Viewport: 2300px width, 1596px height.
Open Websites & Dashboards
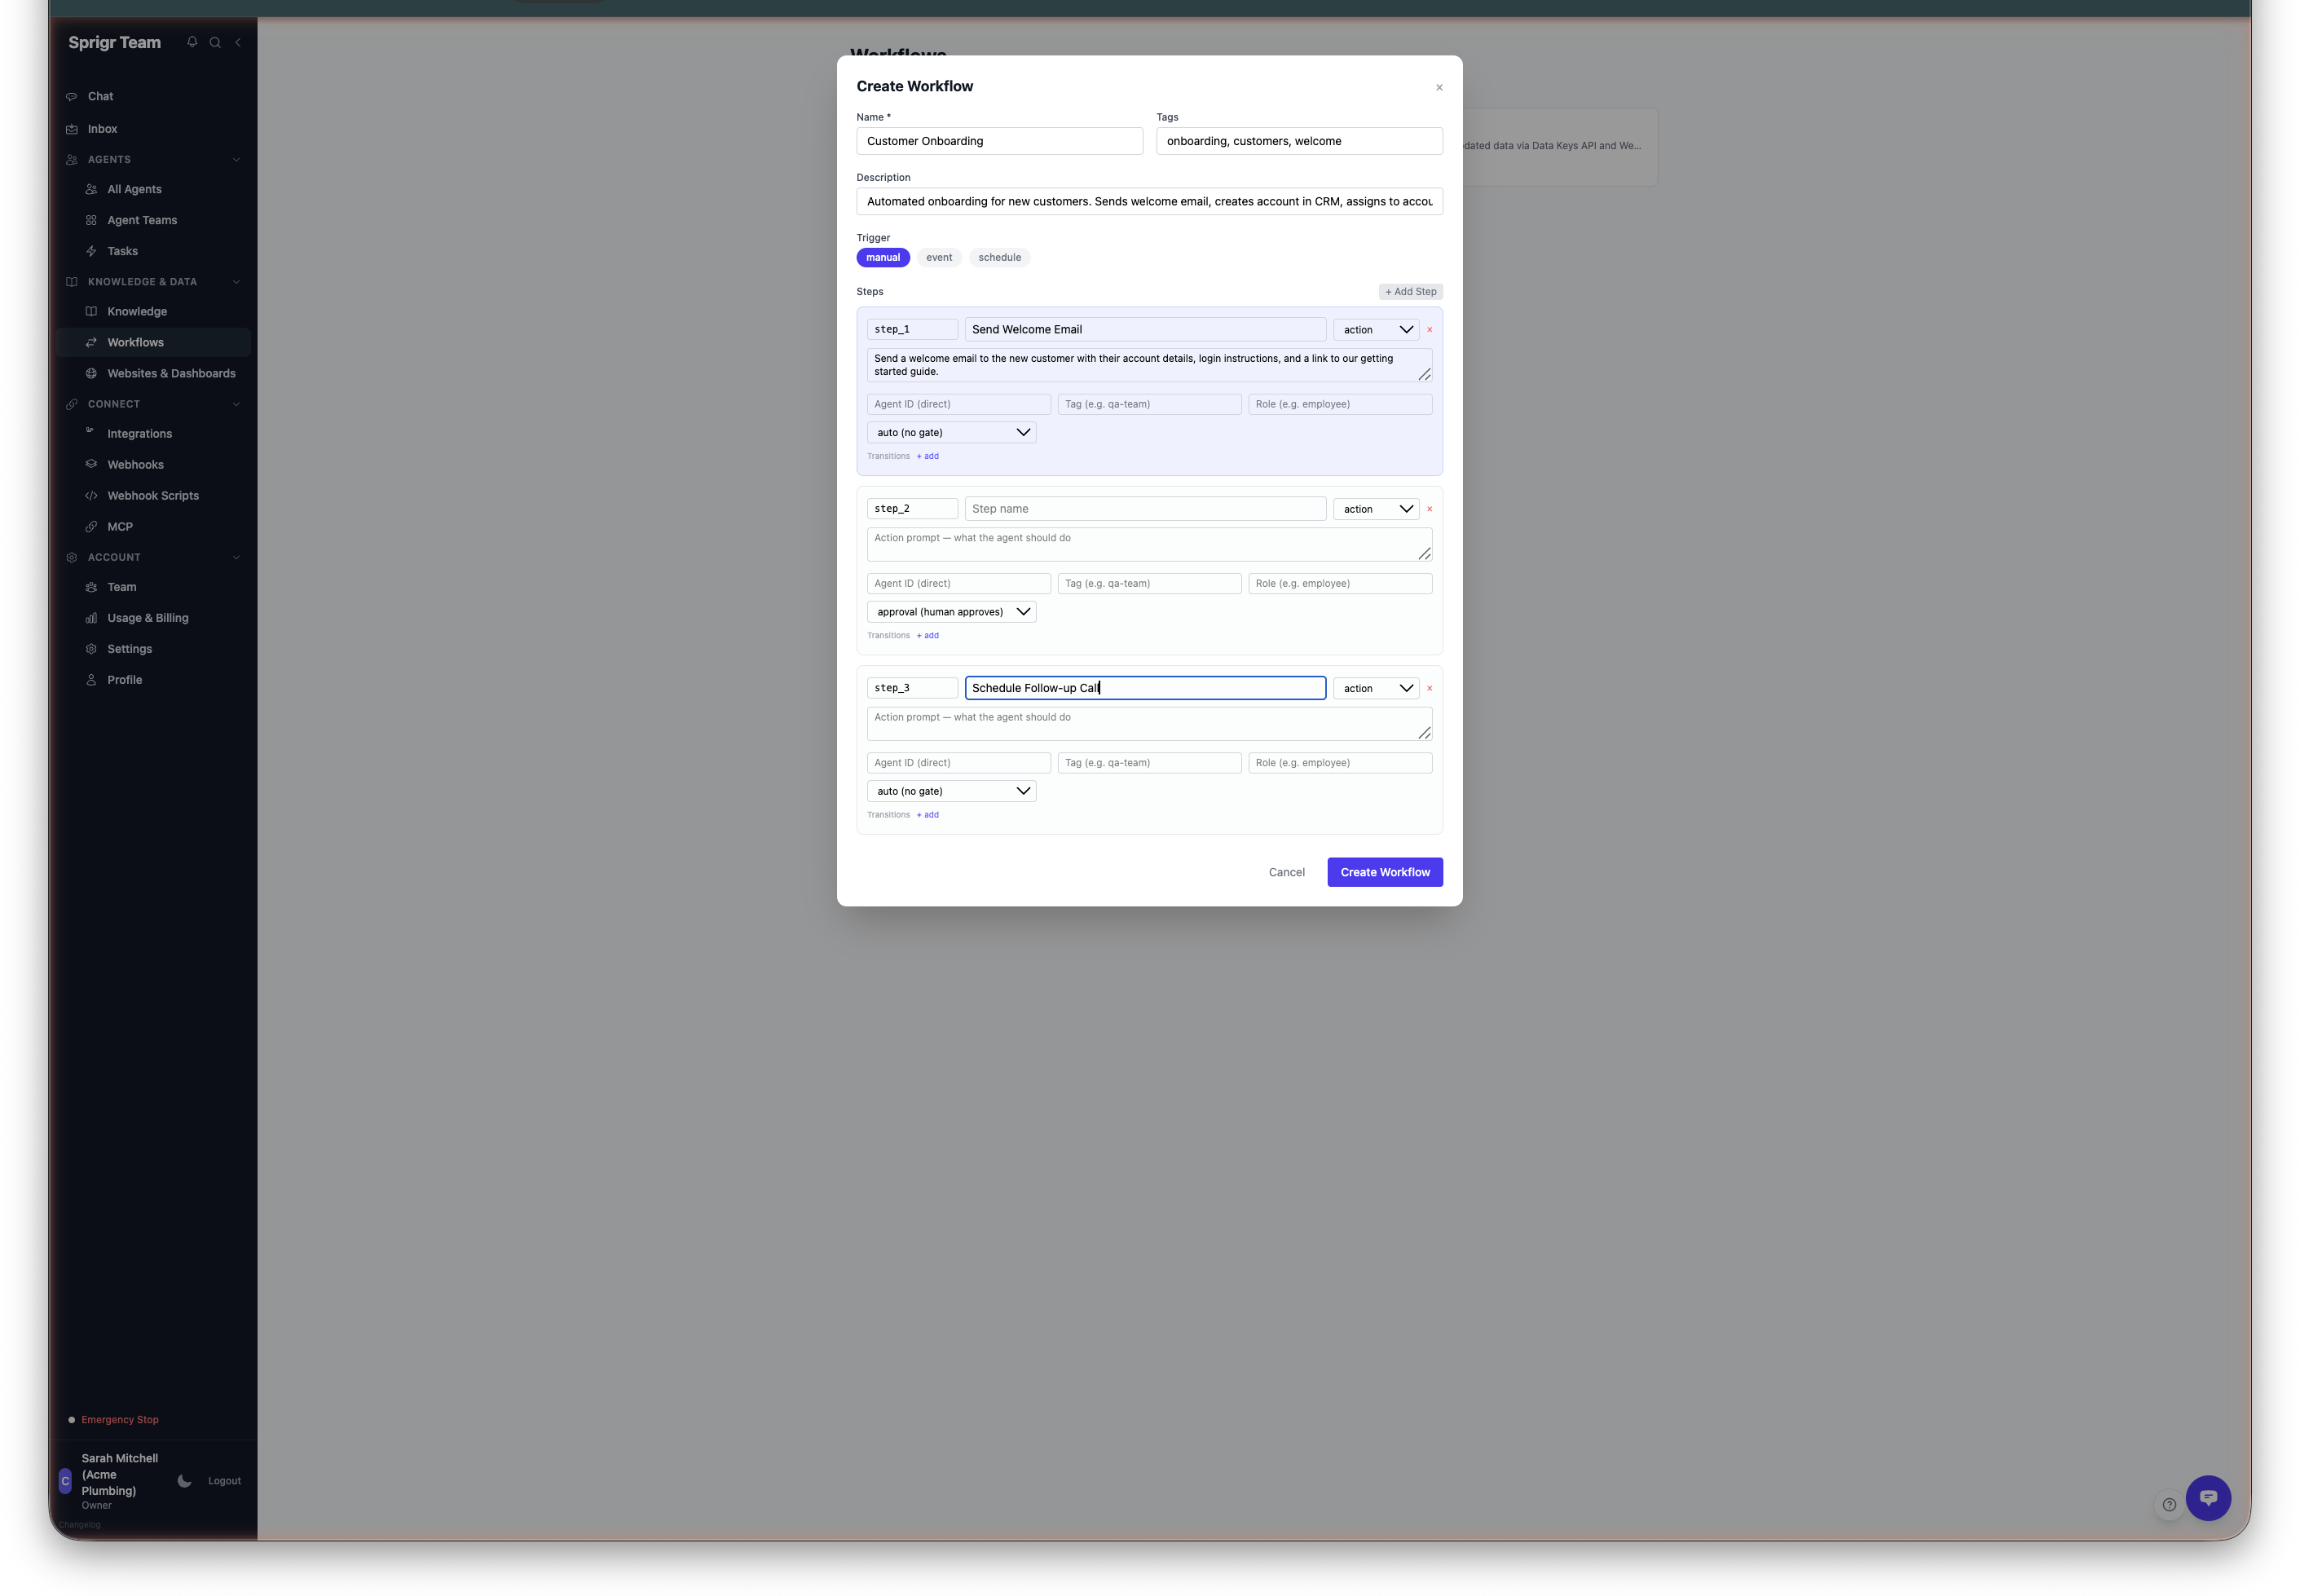pyautogui.click(x=170, y=373)
